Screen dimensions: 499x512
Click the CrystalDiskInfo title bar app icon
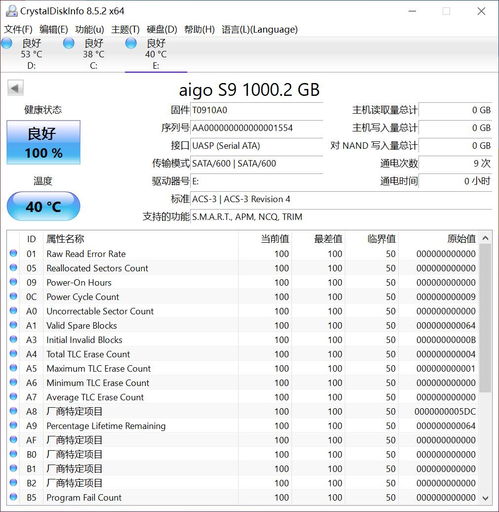click(11, 11)
